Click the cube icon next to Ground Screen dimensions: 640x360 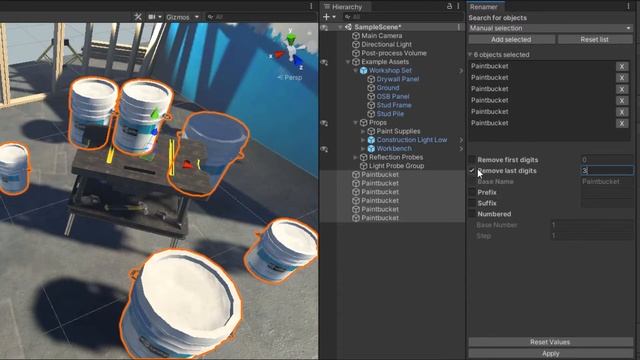pos(371,88)
